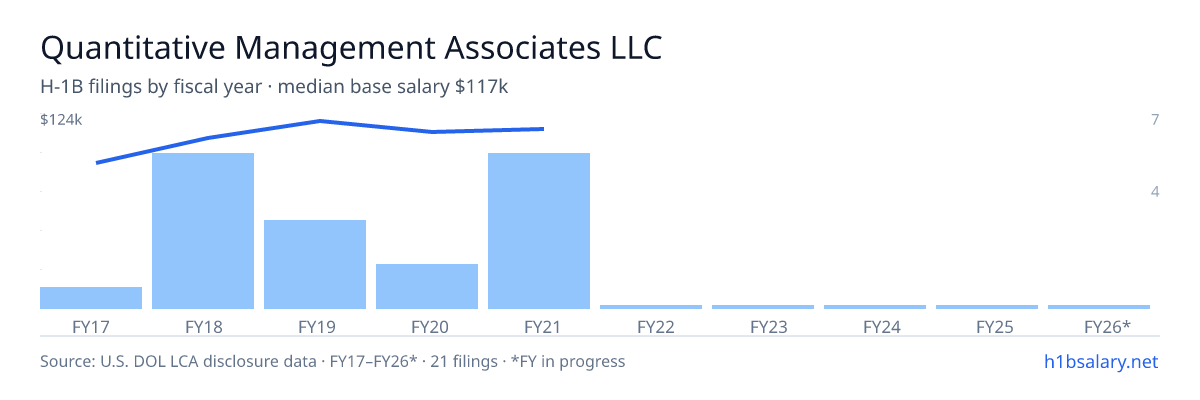Click the source footnote text
Screen dimensions: 1200x400
pyautogui.click(x=333, y=361)
